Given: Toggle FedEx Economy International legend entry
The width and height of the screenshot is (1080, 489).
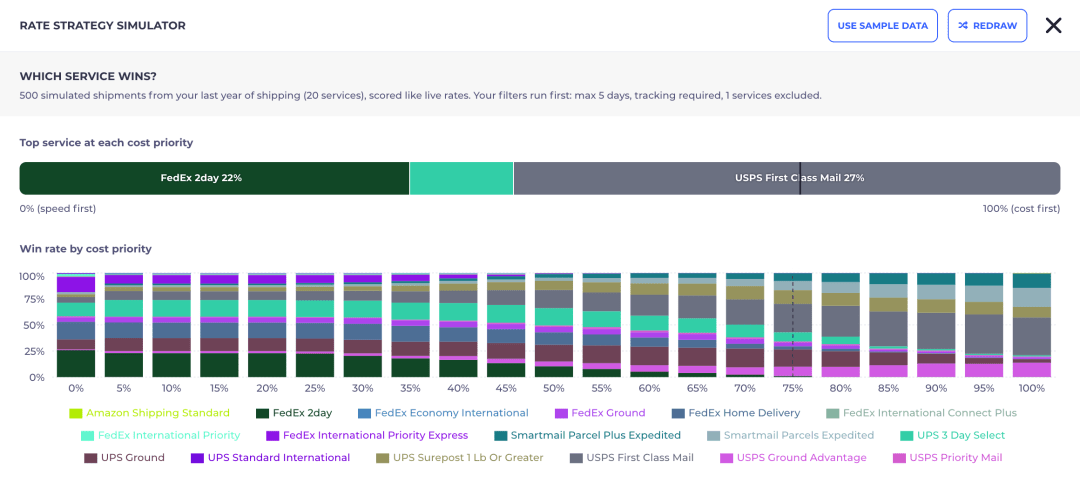Looking at the screenshot, I should tap(443, 413).
